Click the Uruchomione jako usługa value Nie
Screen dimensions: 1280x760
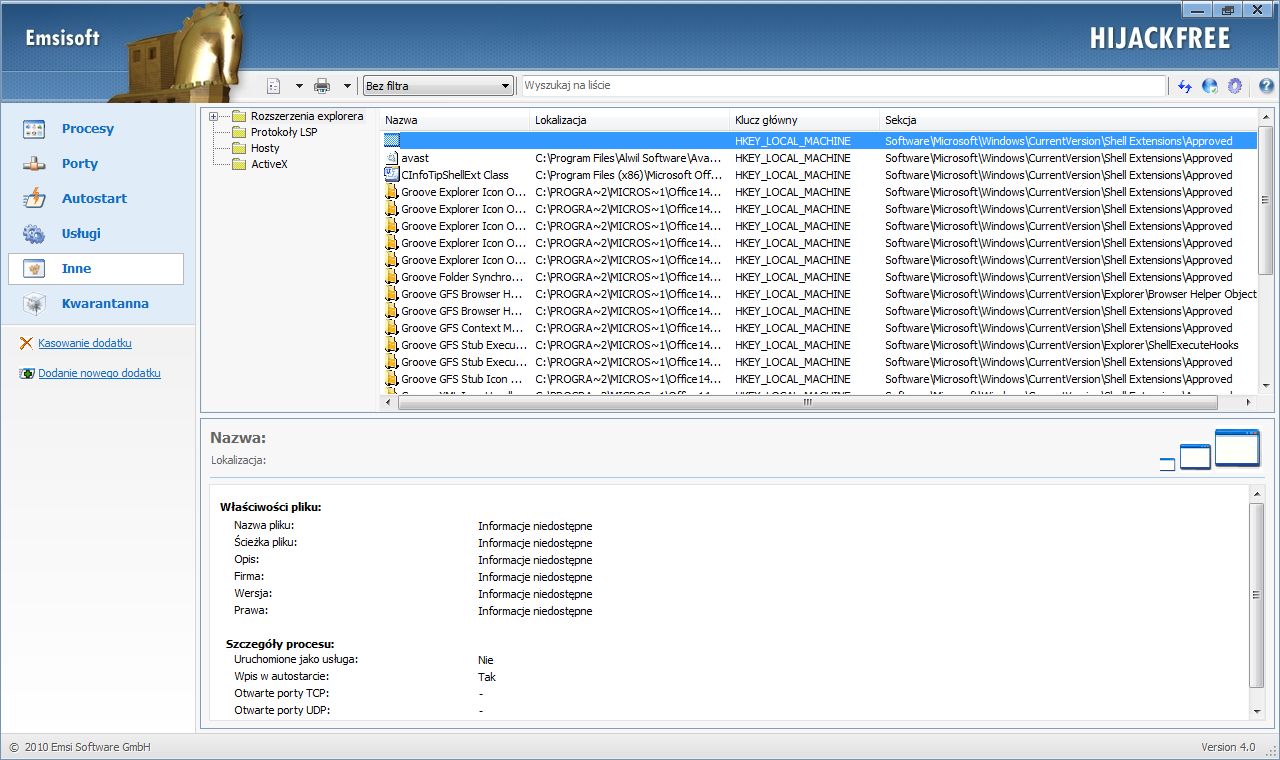(x=485, y=660)
